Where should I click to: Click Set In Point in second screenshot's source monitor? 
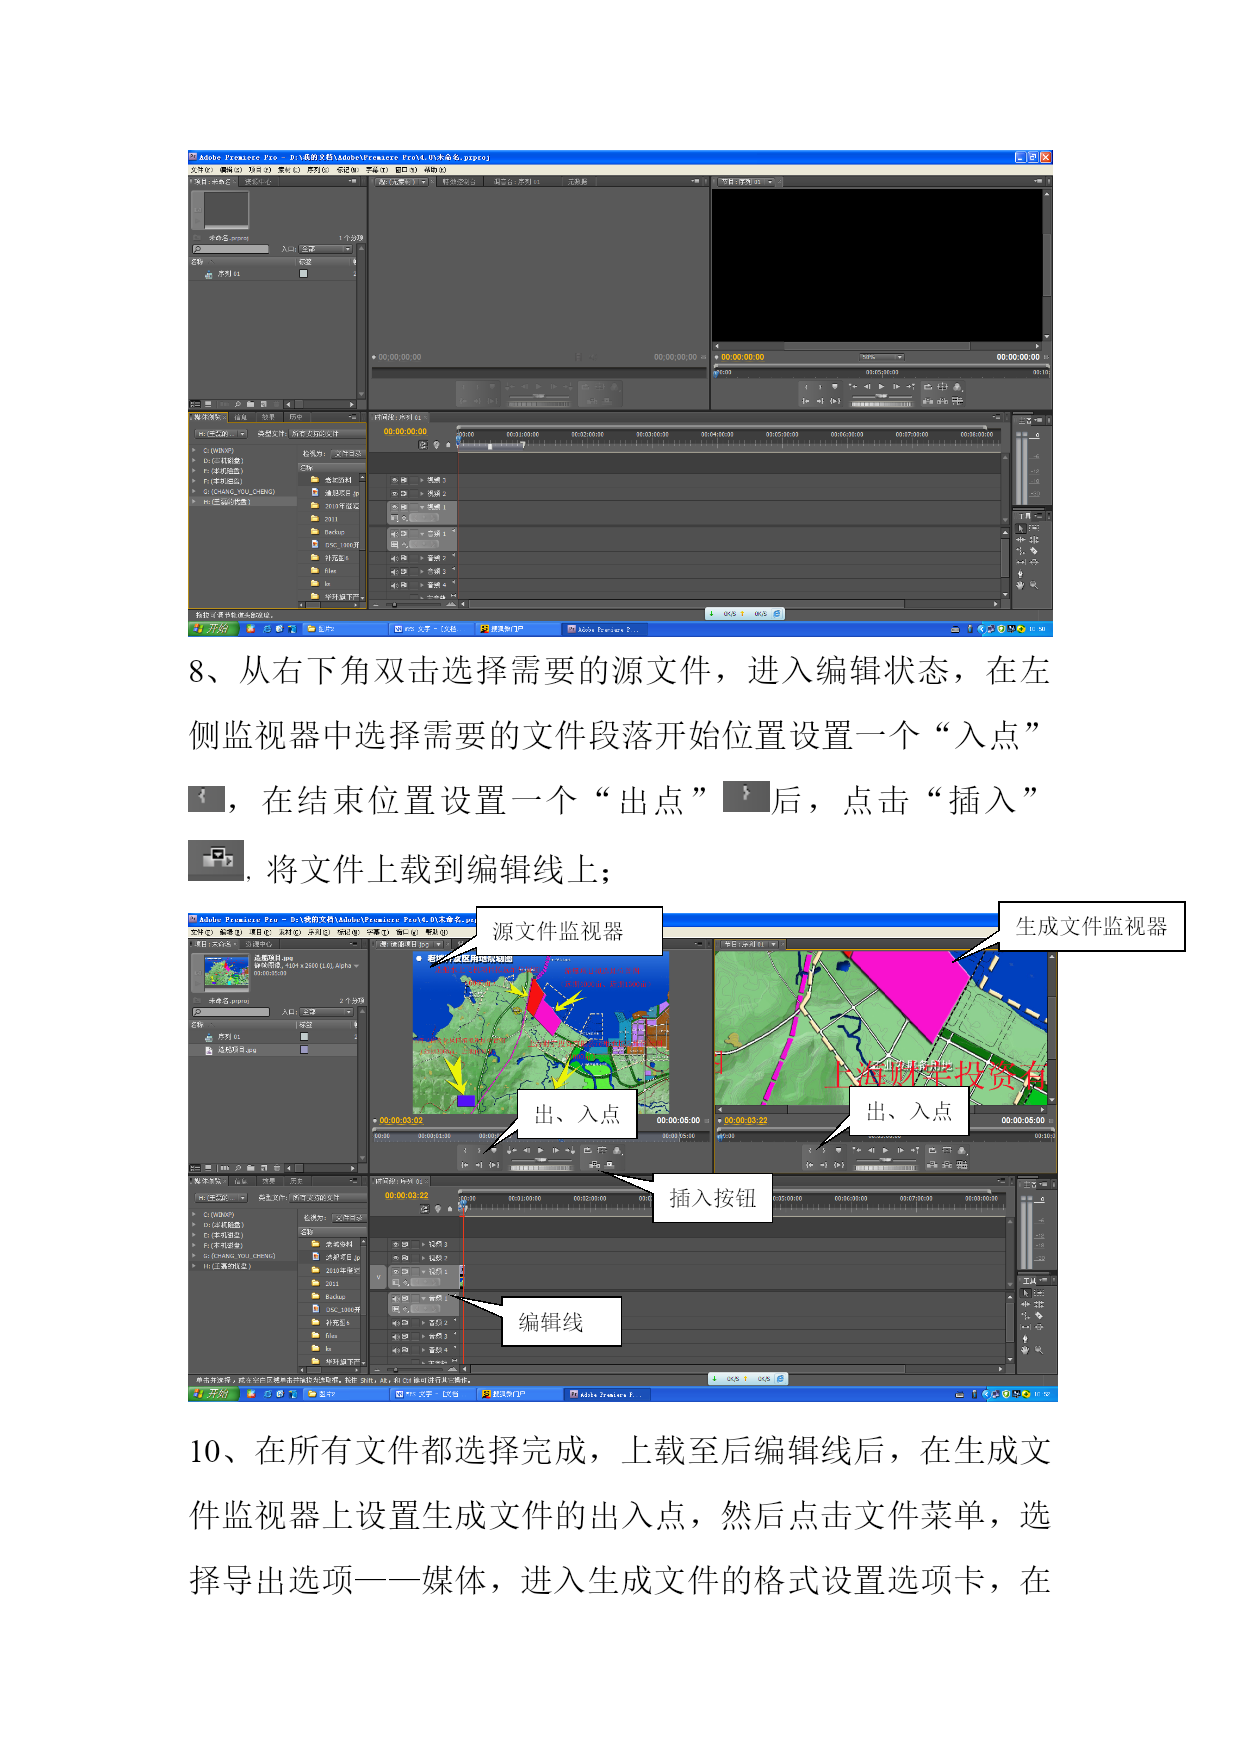(465, 1150)
